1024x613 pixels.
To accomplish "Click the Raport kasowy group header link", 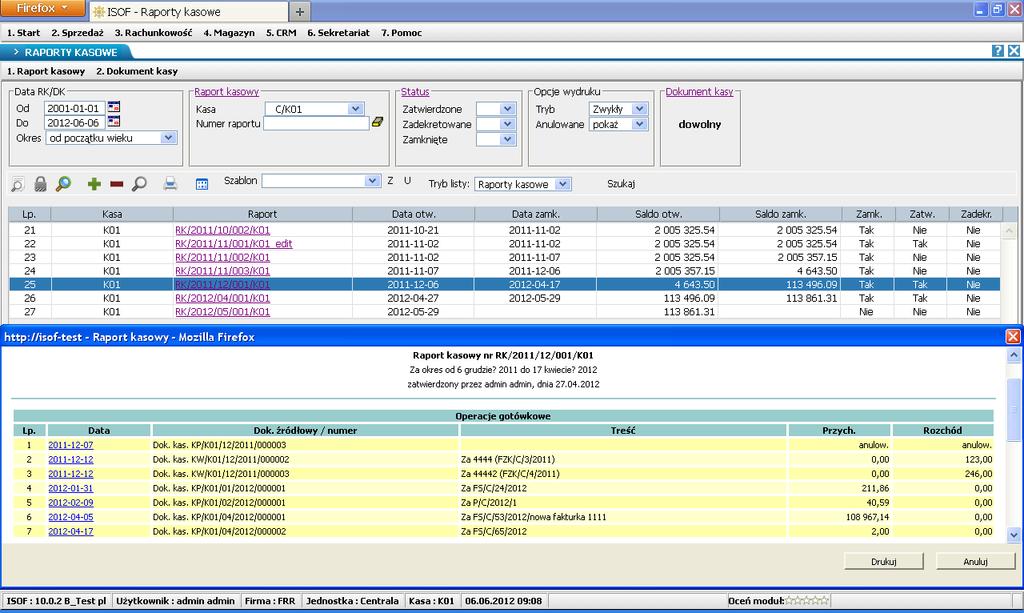I will (227, 92).
